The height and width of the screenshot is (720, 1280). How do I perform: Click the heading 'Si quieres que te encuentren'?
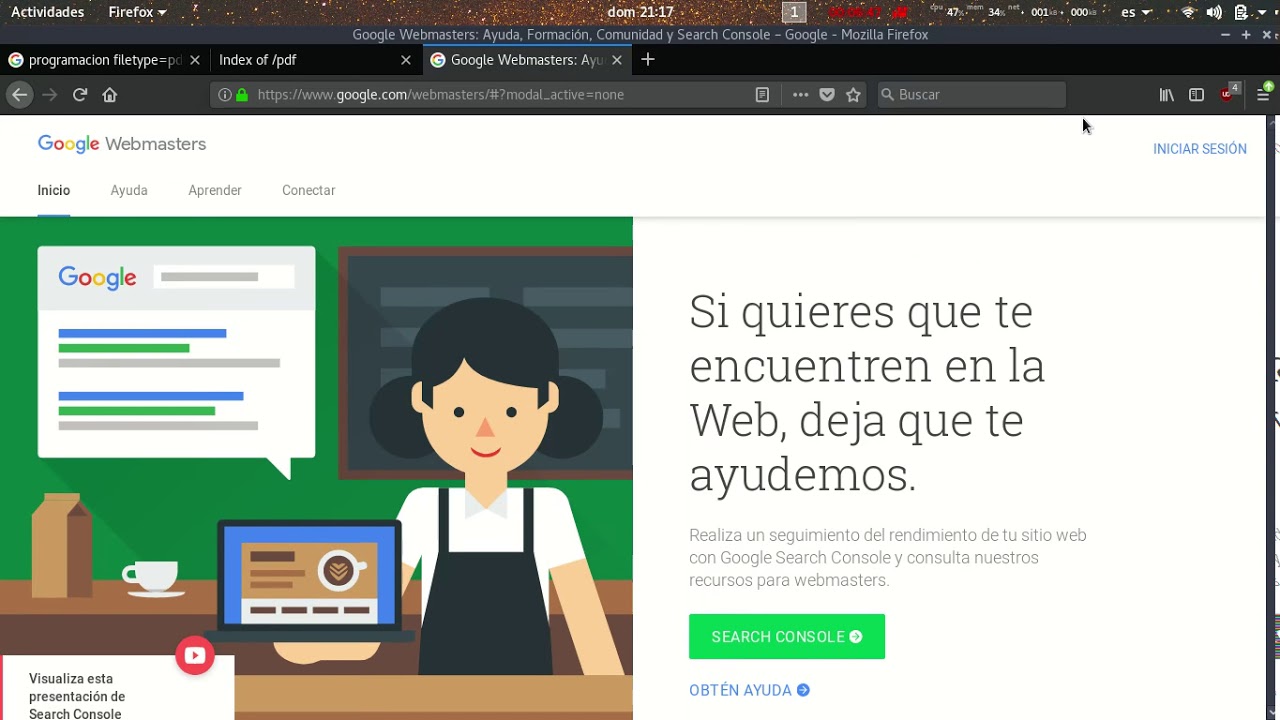pos(866,394)
